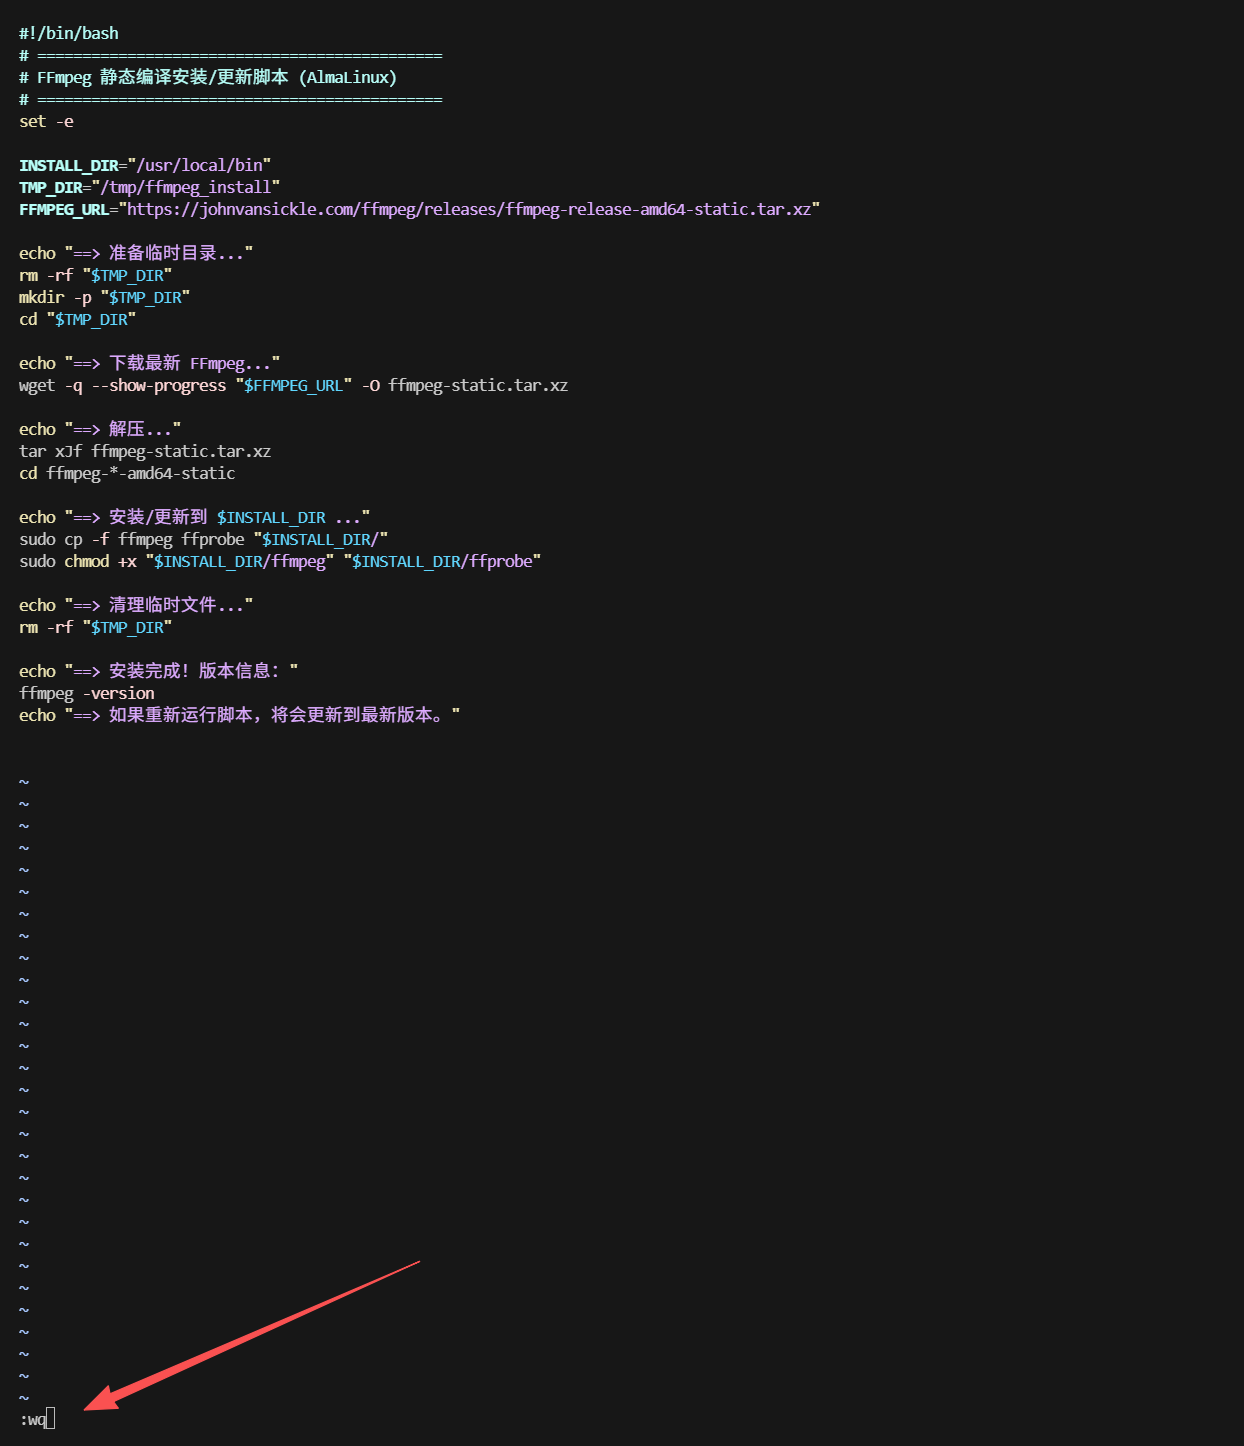Click the echo 安装/更新到 $INSTALL_DIR line
The image size is (1244, 1446).
[194, 517]
